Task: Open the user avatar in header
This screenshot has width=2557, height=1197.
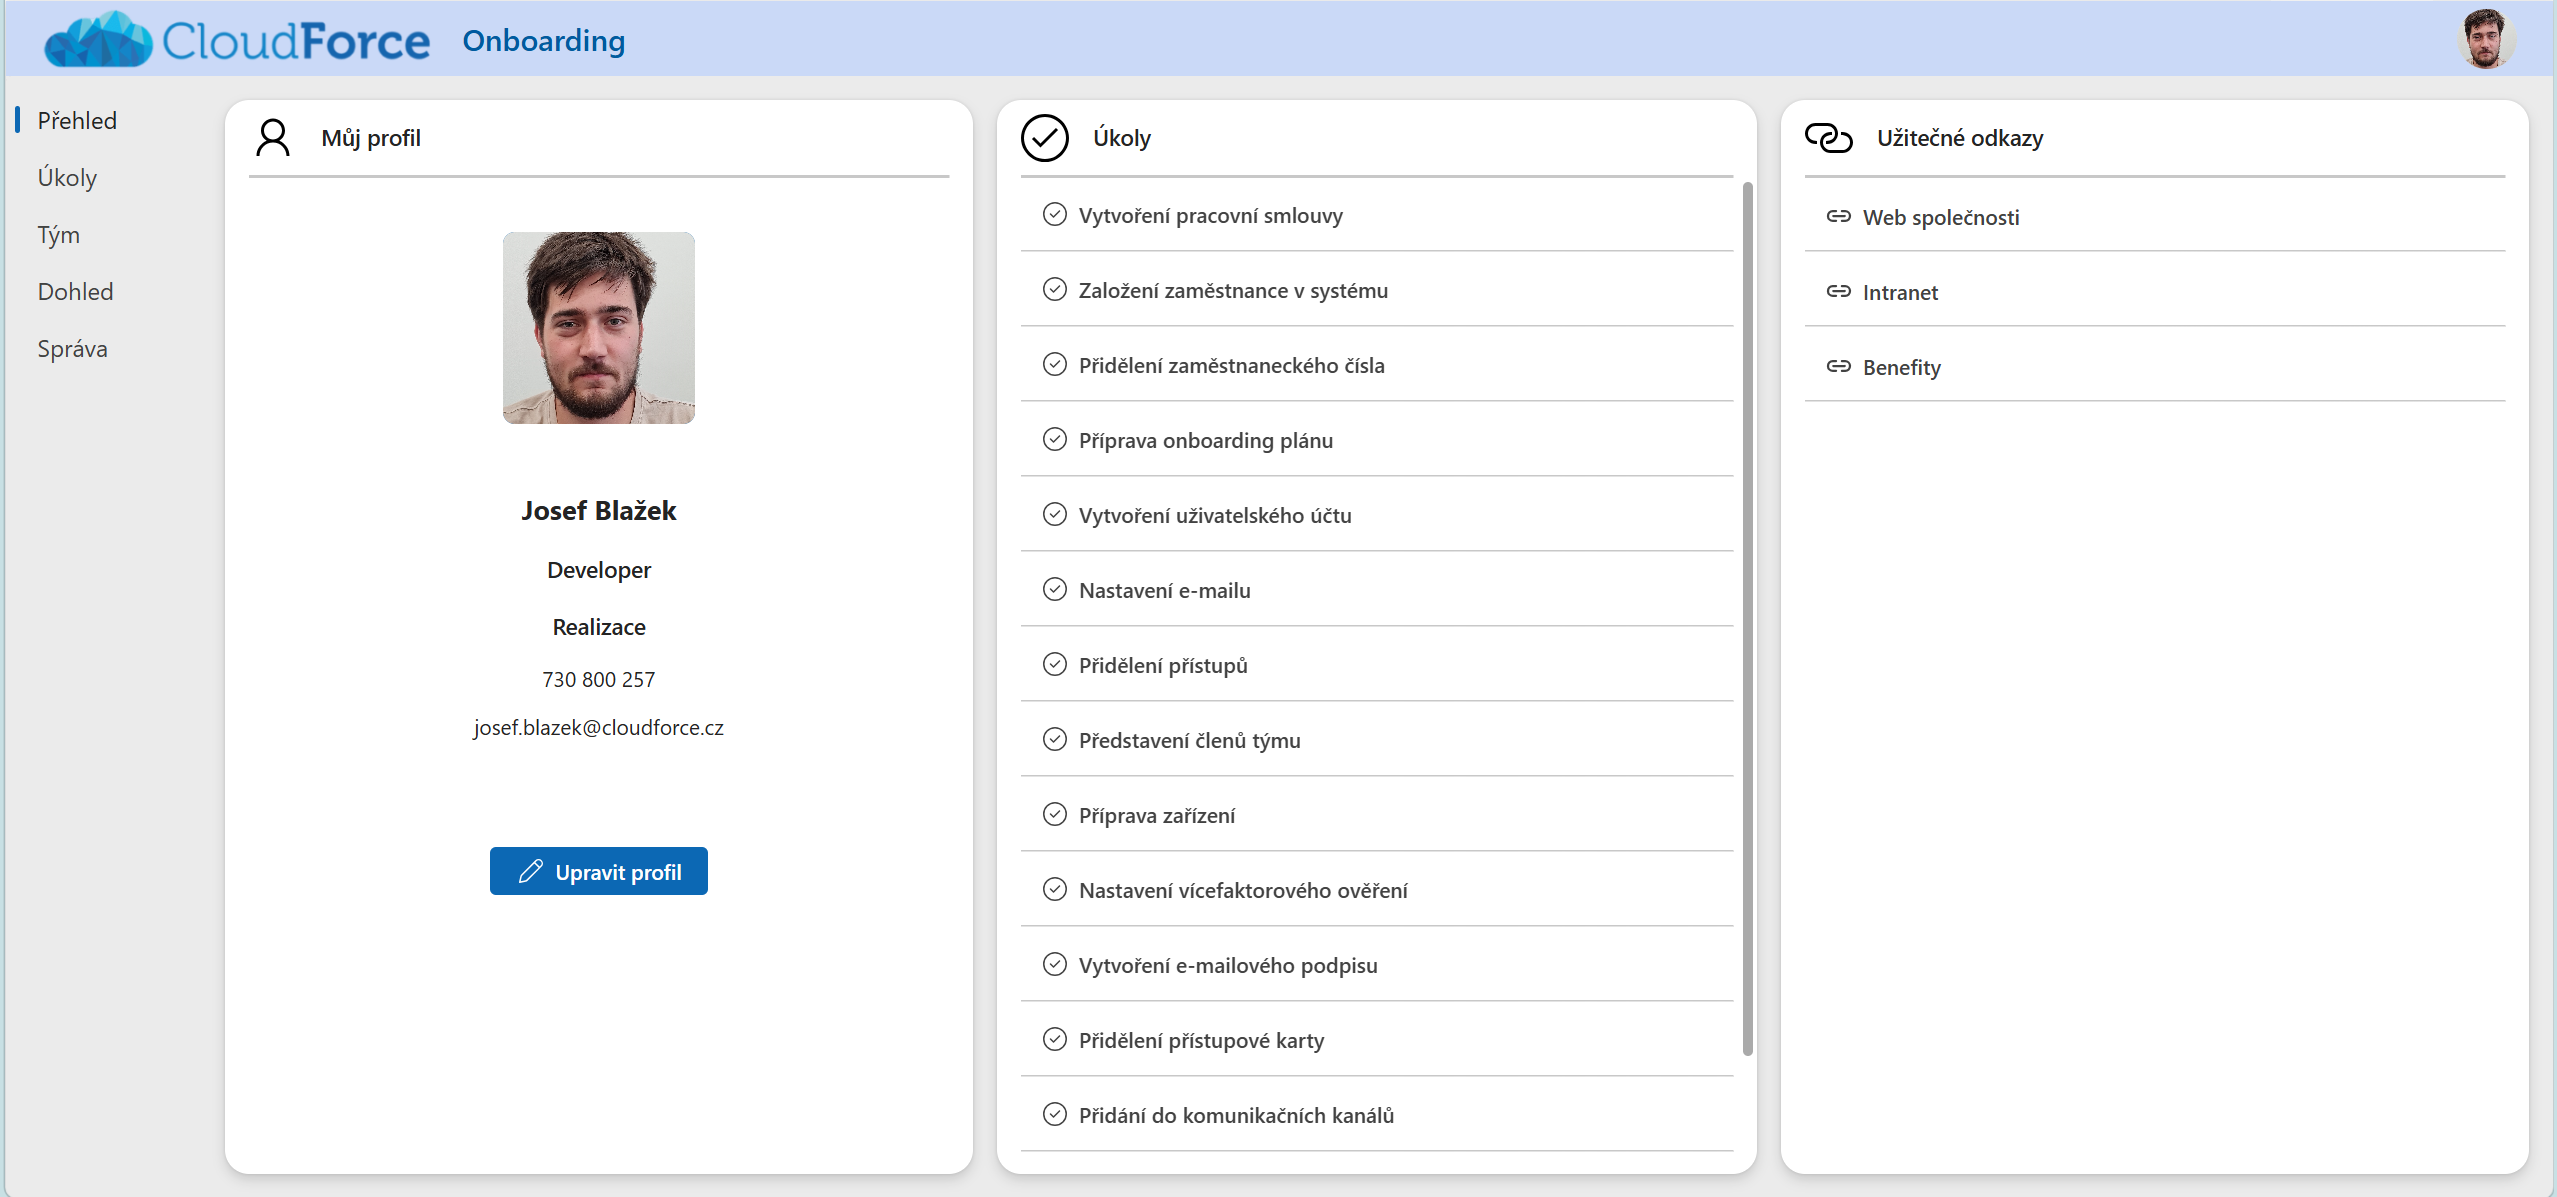Action: (2485, 39)
